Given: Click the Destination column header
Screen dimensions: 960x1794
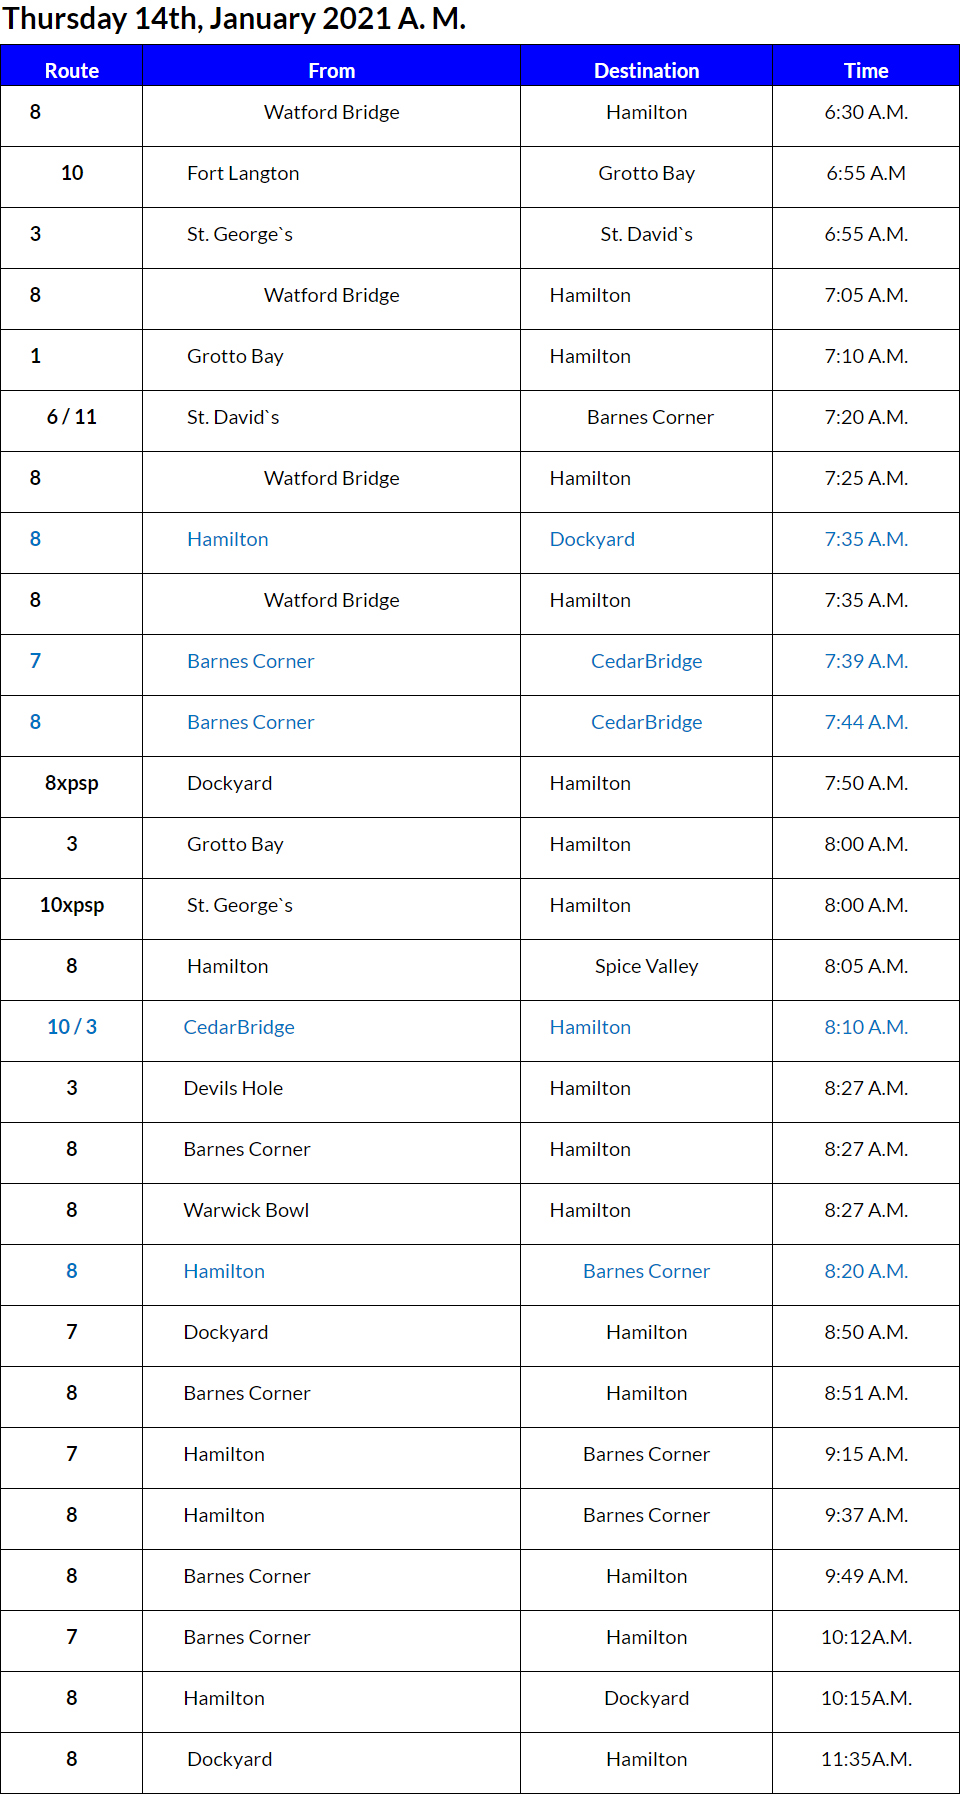Looking at the screenshot, I should click(x=646, y=70).
